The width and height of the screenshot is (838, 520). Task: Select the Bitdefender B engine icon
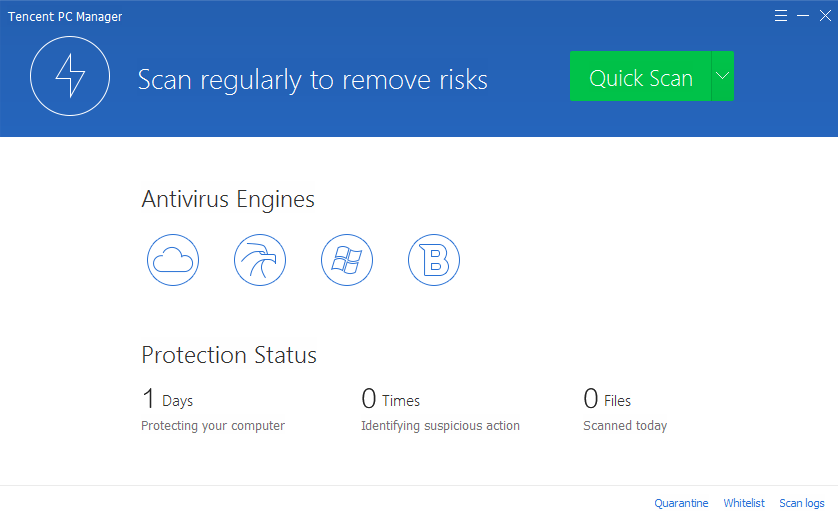(434, 261)
